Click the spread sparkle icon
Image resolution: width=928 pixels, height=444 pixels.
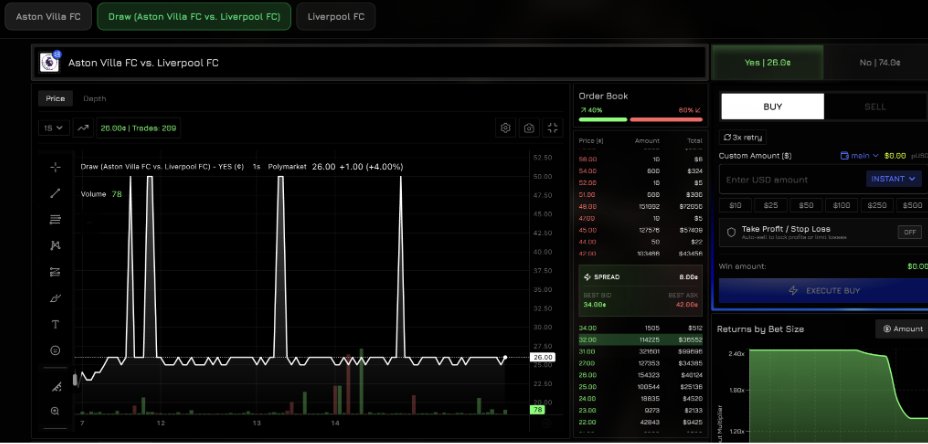click(588, 276)
